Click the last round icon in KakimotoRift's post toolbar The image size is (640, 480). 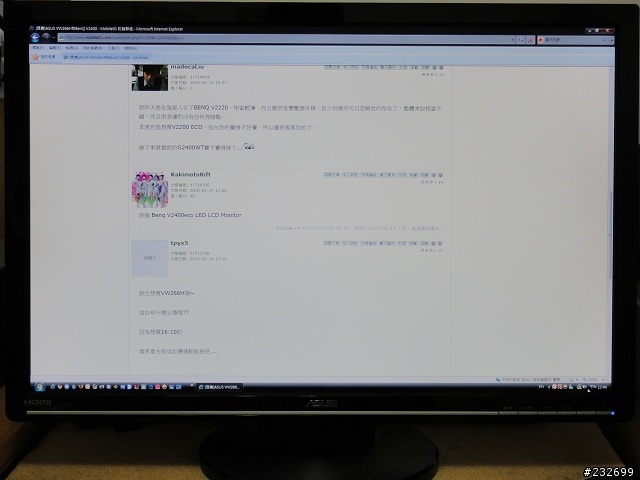pyautogui.click(x=441, y=175)
